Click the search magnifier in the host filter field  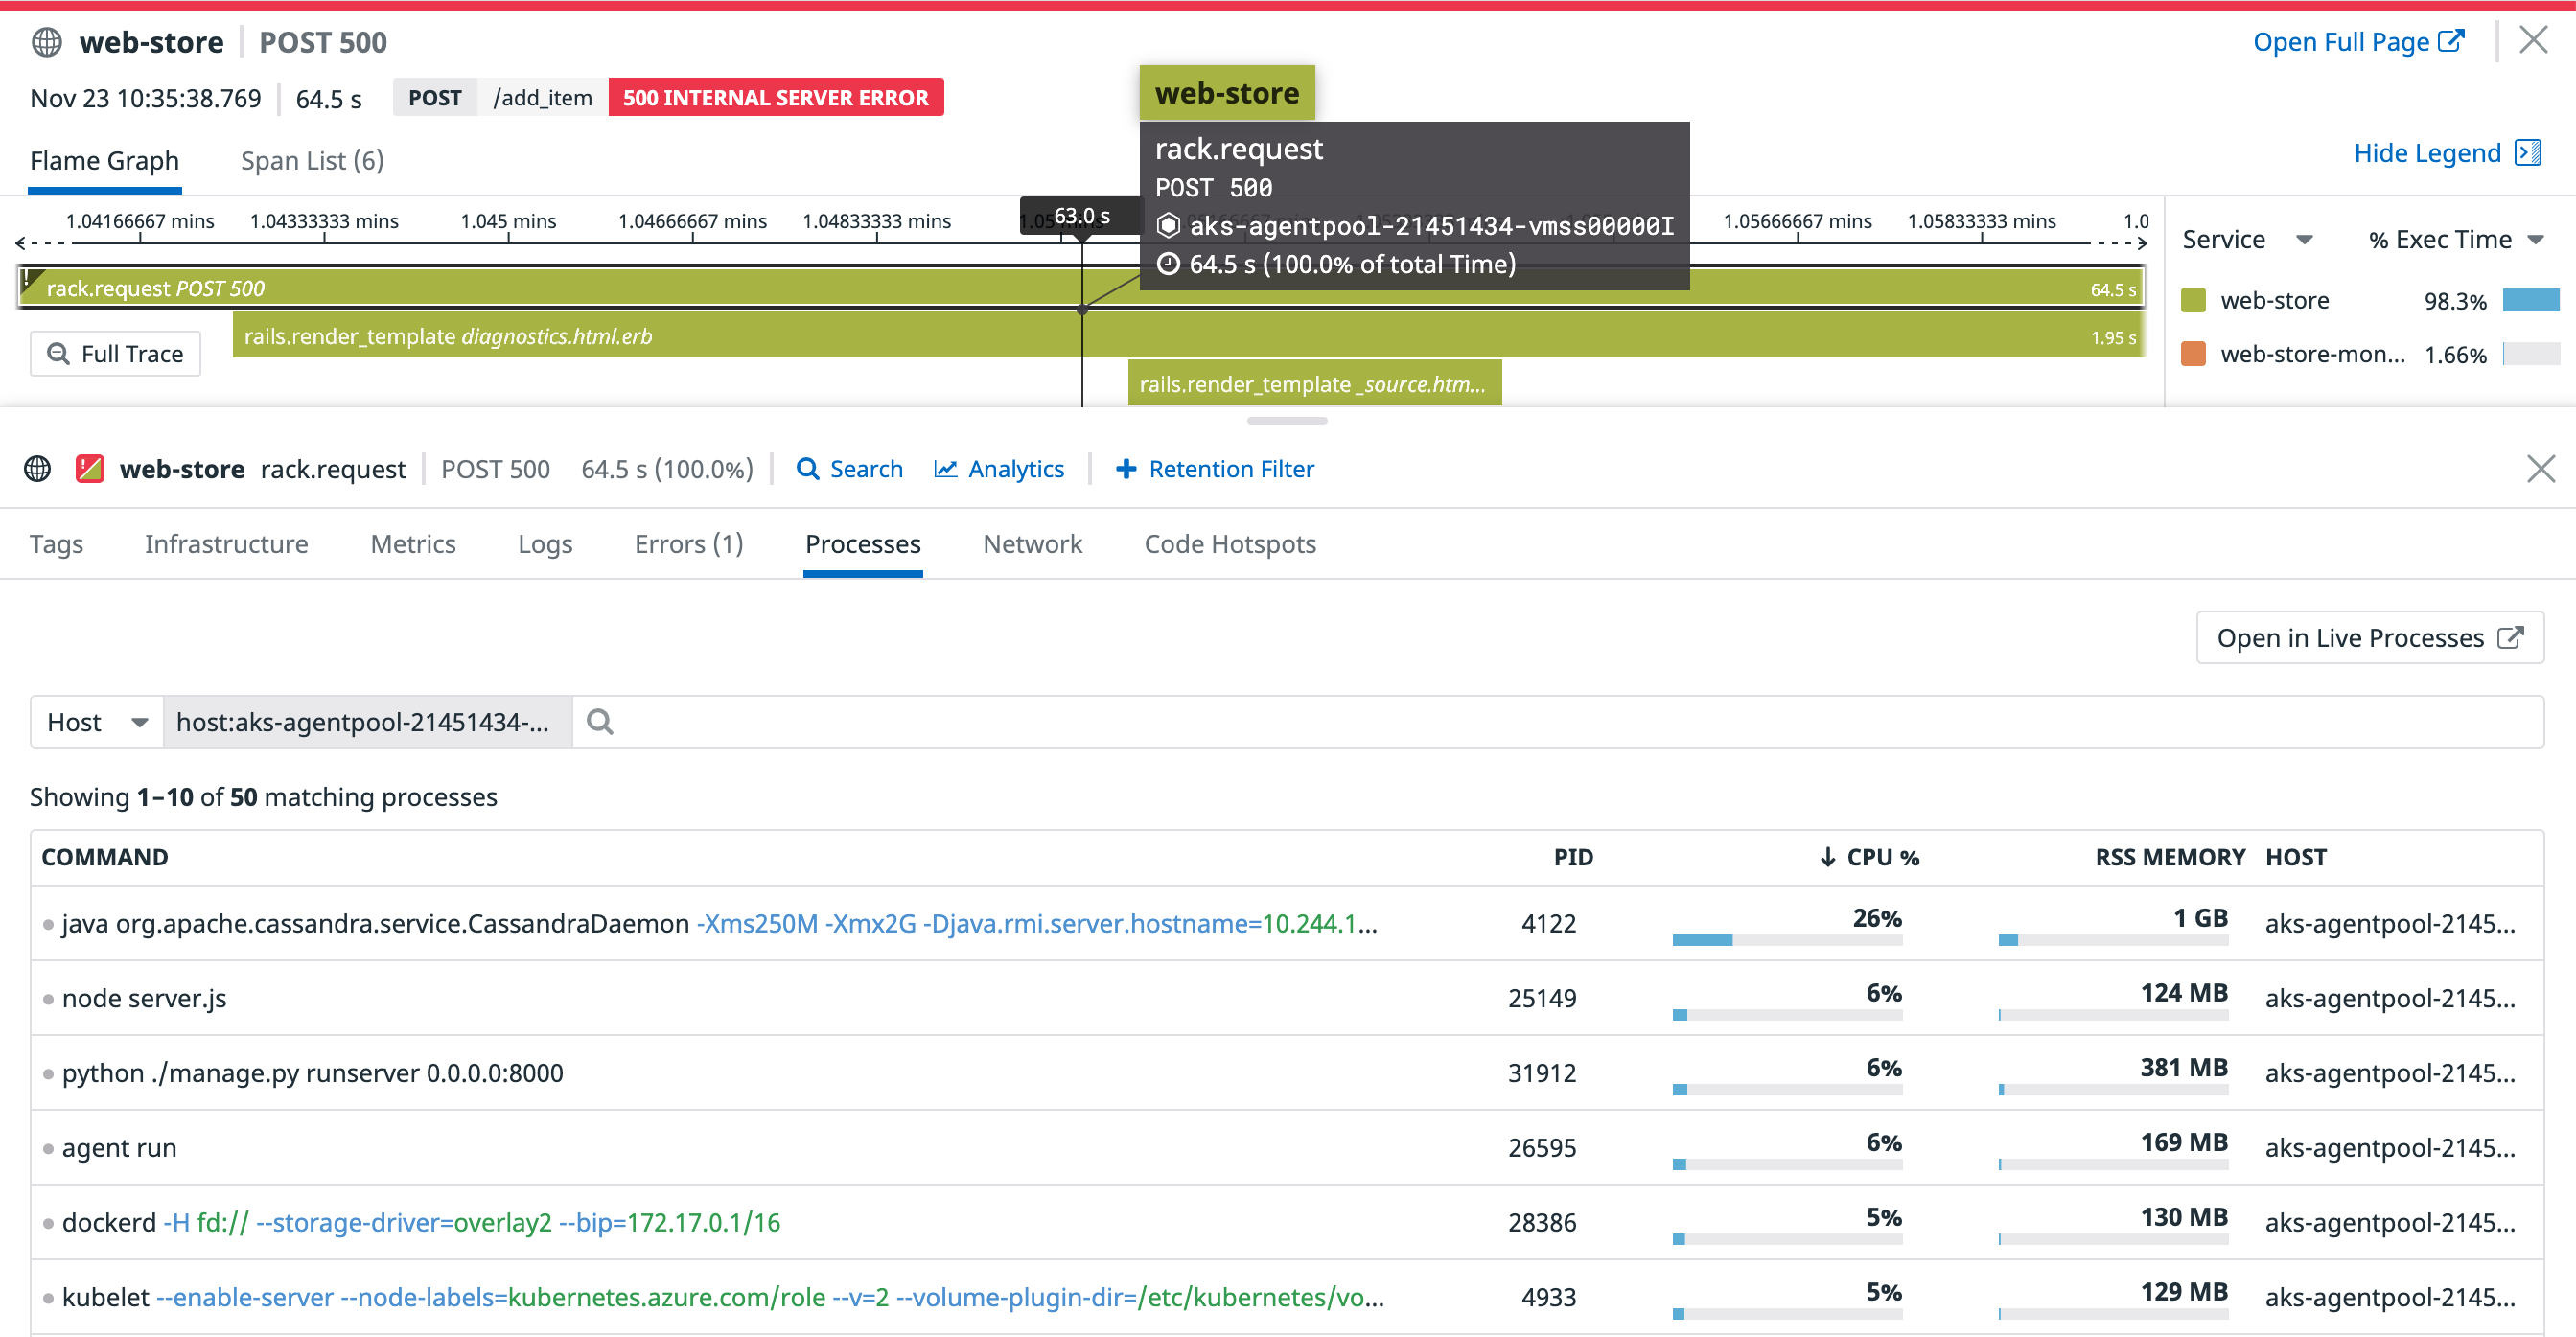click(600, 721)
